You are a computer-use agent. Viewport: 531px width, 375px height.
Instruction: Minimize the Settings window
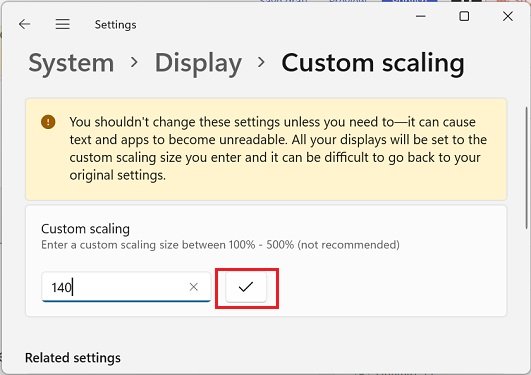421,16
